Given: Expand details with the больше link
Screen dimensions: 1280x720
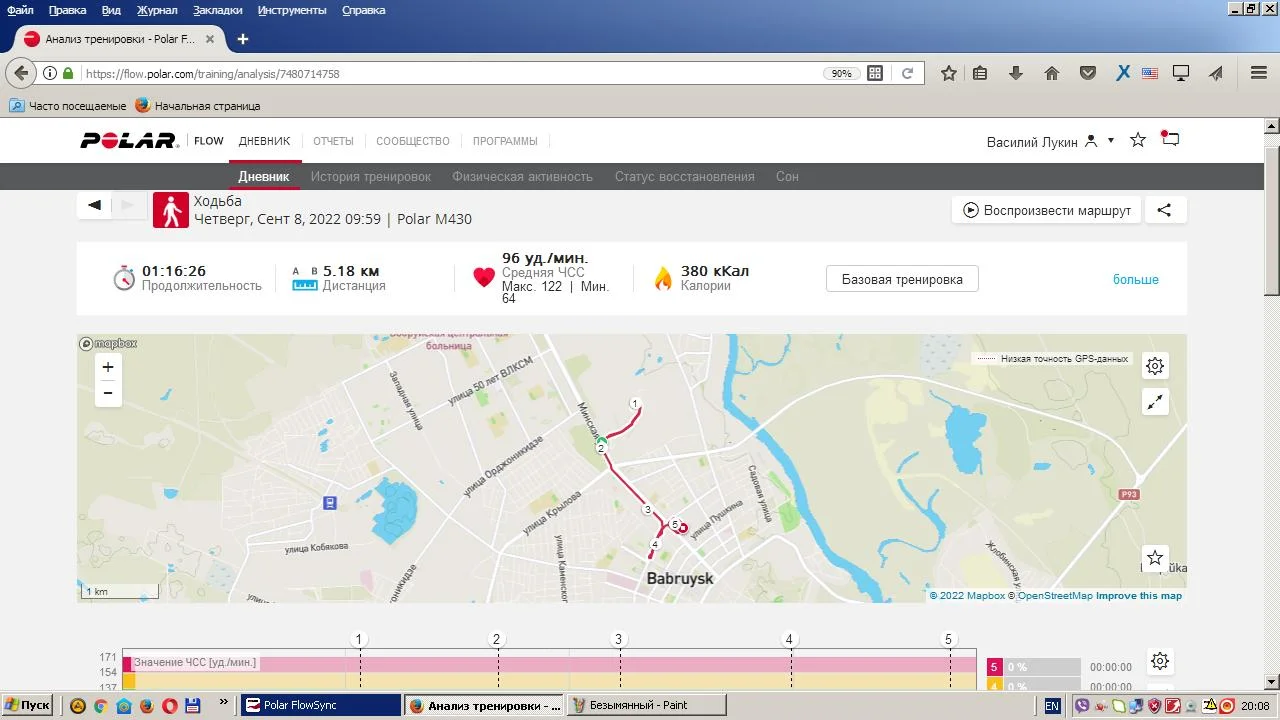Looking at the screenshot, I should click(x=1135, y=279).
